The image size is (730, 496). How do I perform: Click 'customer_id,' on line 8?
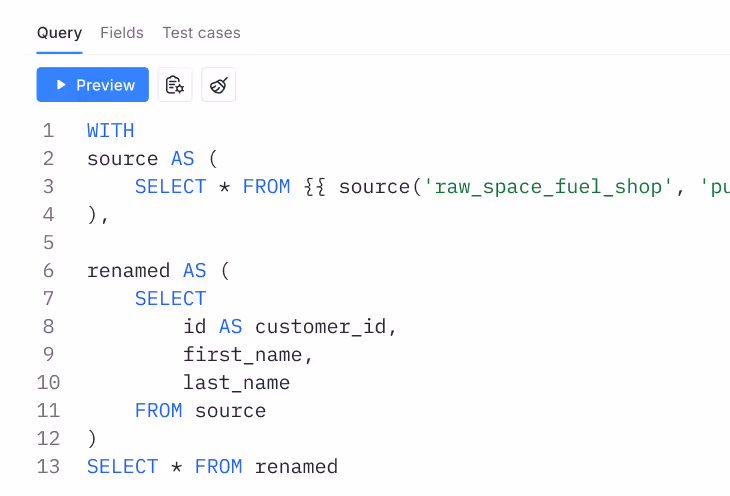tap(326, 327)
